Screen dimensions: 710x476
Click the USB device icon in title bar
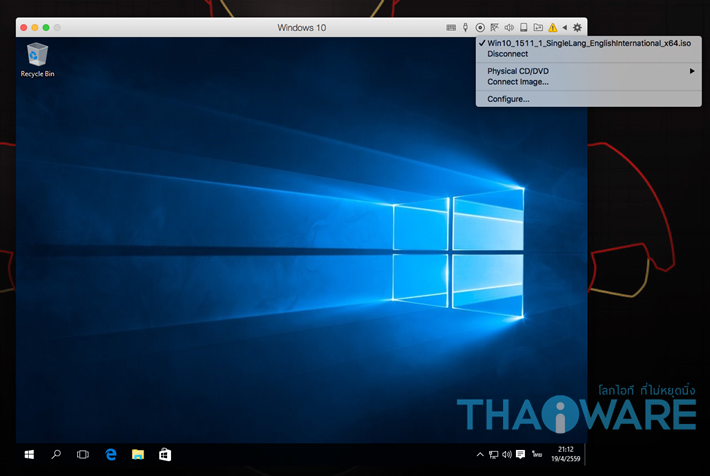click(465, 28)
